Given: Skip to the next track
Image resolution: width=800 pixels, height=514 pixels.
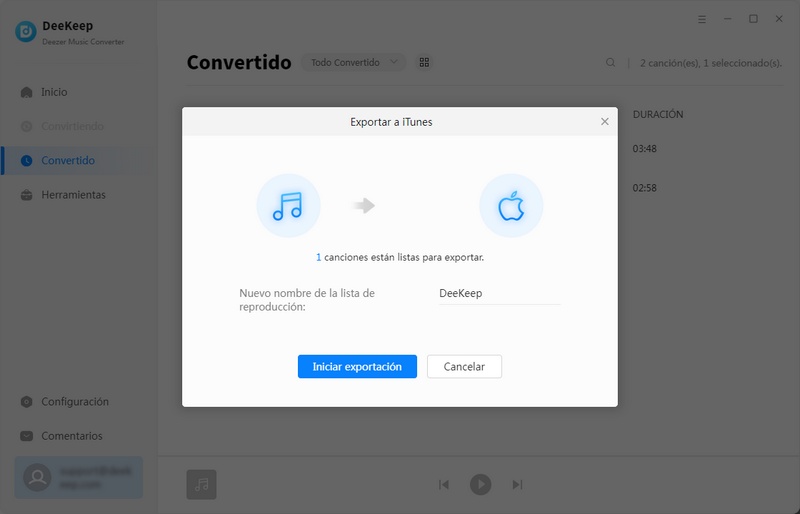Looking at the screenshot, I should [517, 484].
